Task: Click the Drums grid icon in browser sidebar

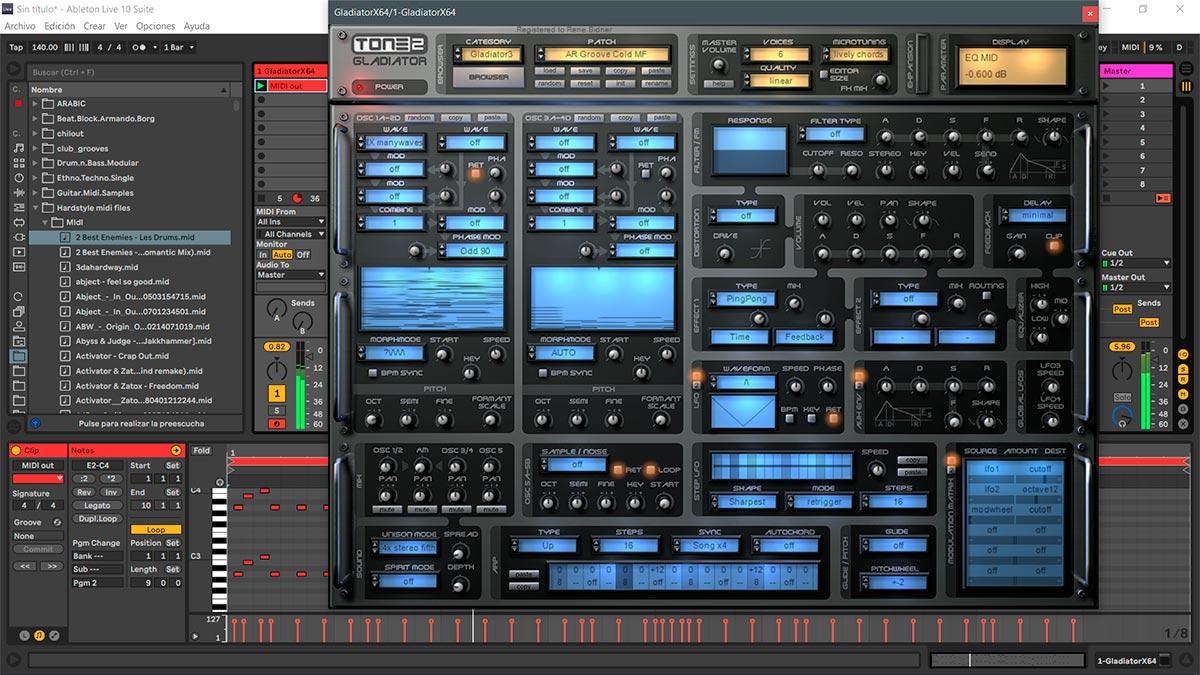Action: coord(18,162)
